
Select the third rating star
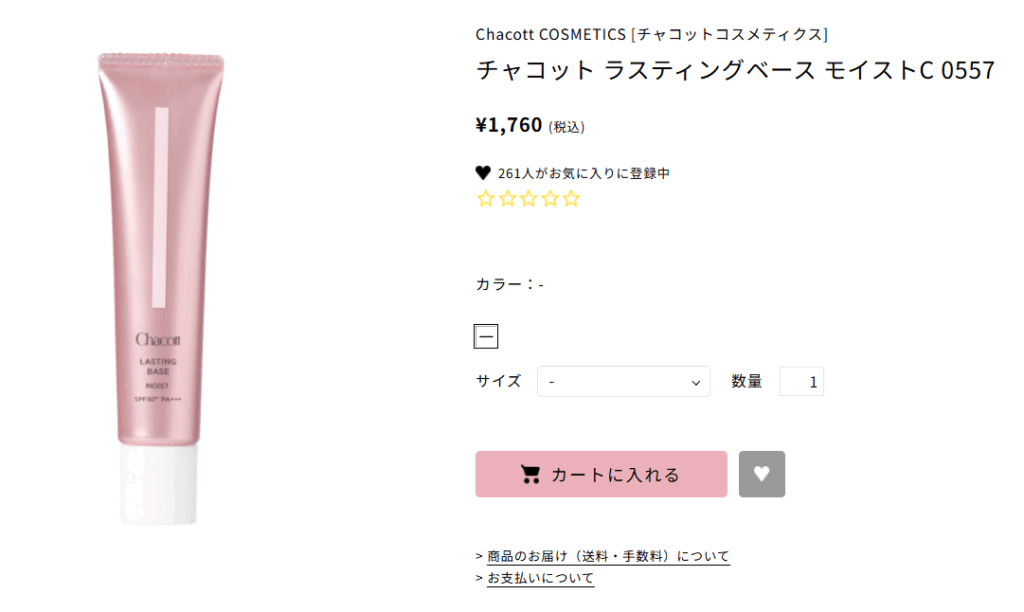coord(528,198)
